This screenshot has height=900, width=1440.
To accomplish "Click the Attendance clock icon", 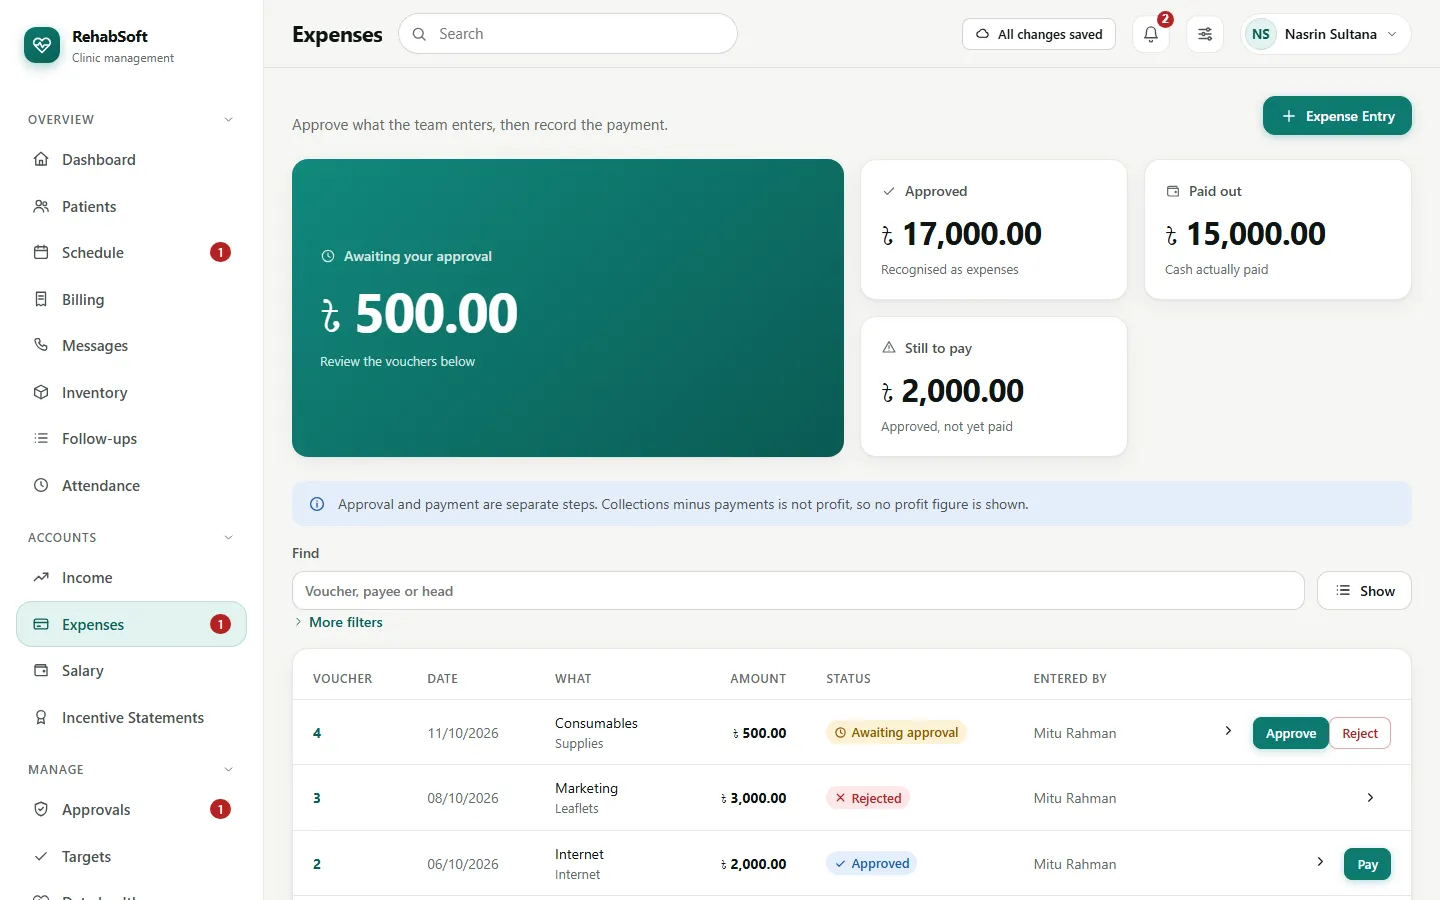I will tap(41, 485).
